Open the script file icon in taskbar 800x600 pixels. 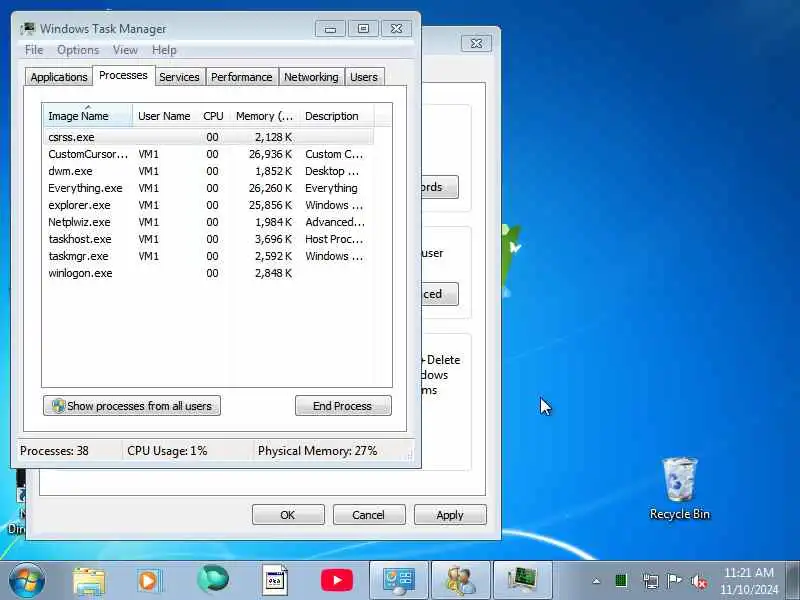(275, 580)
